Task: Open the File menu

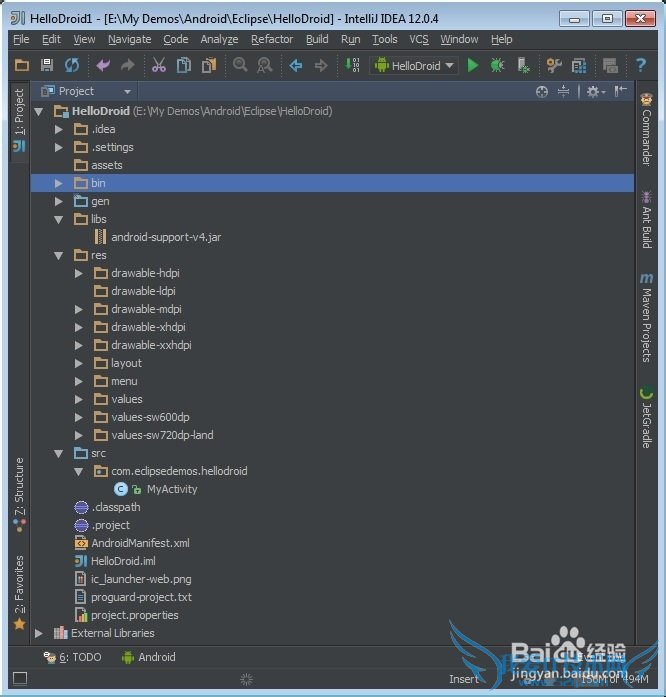Action: (x=21, y=40)
